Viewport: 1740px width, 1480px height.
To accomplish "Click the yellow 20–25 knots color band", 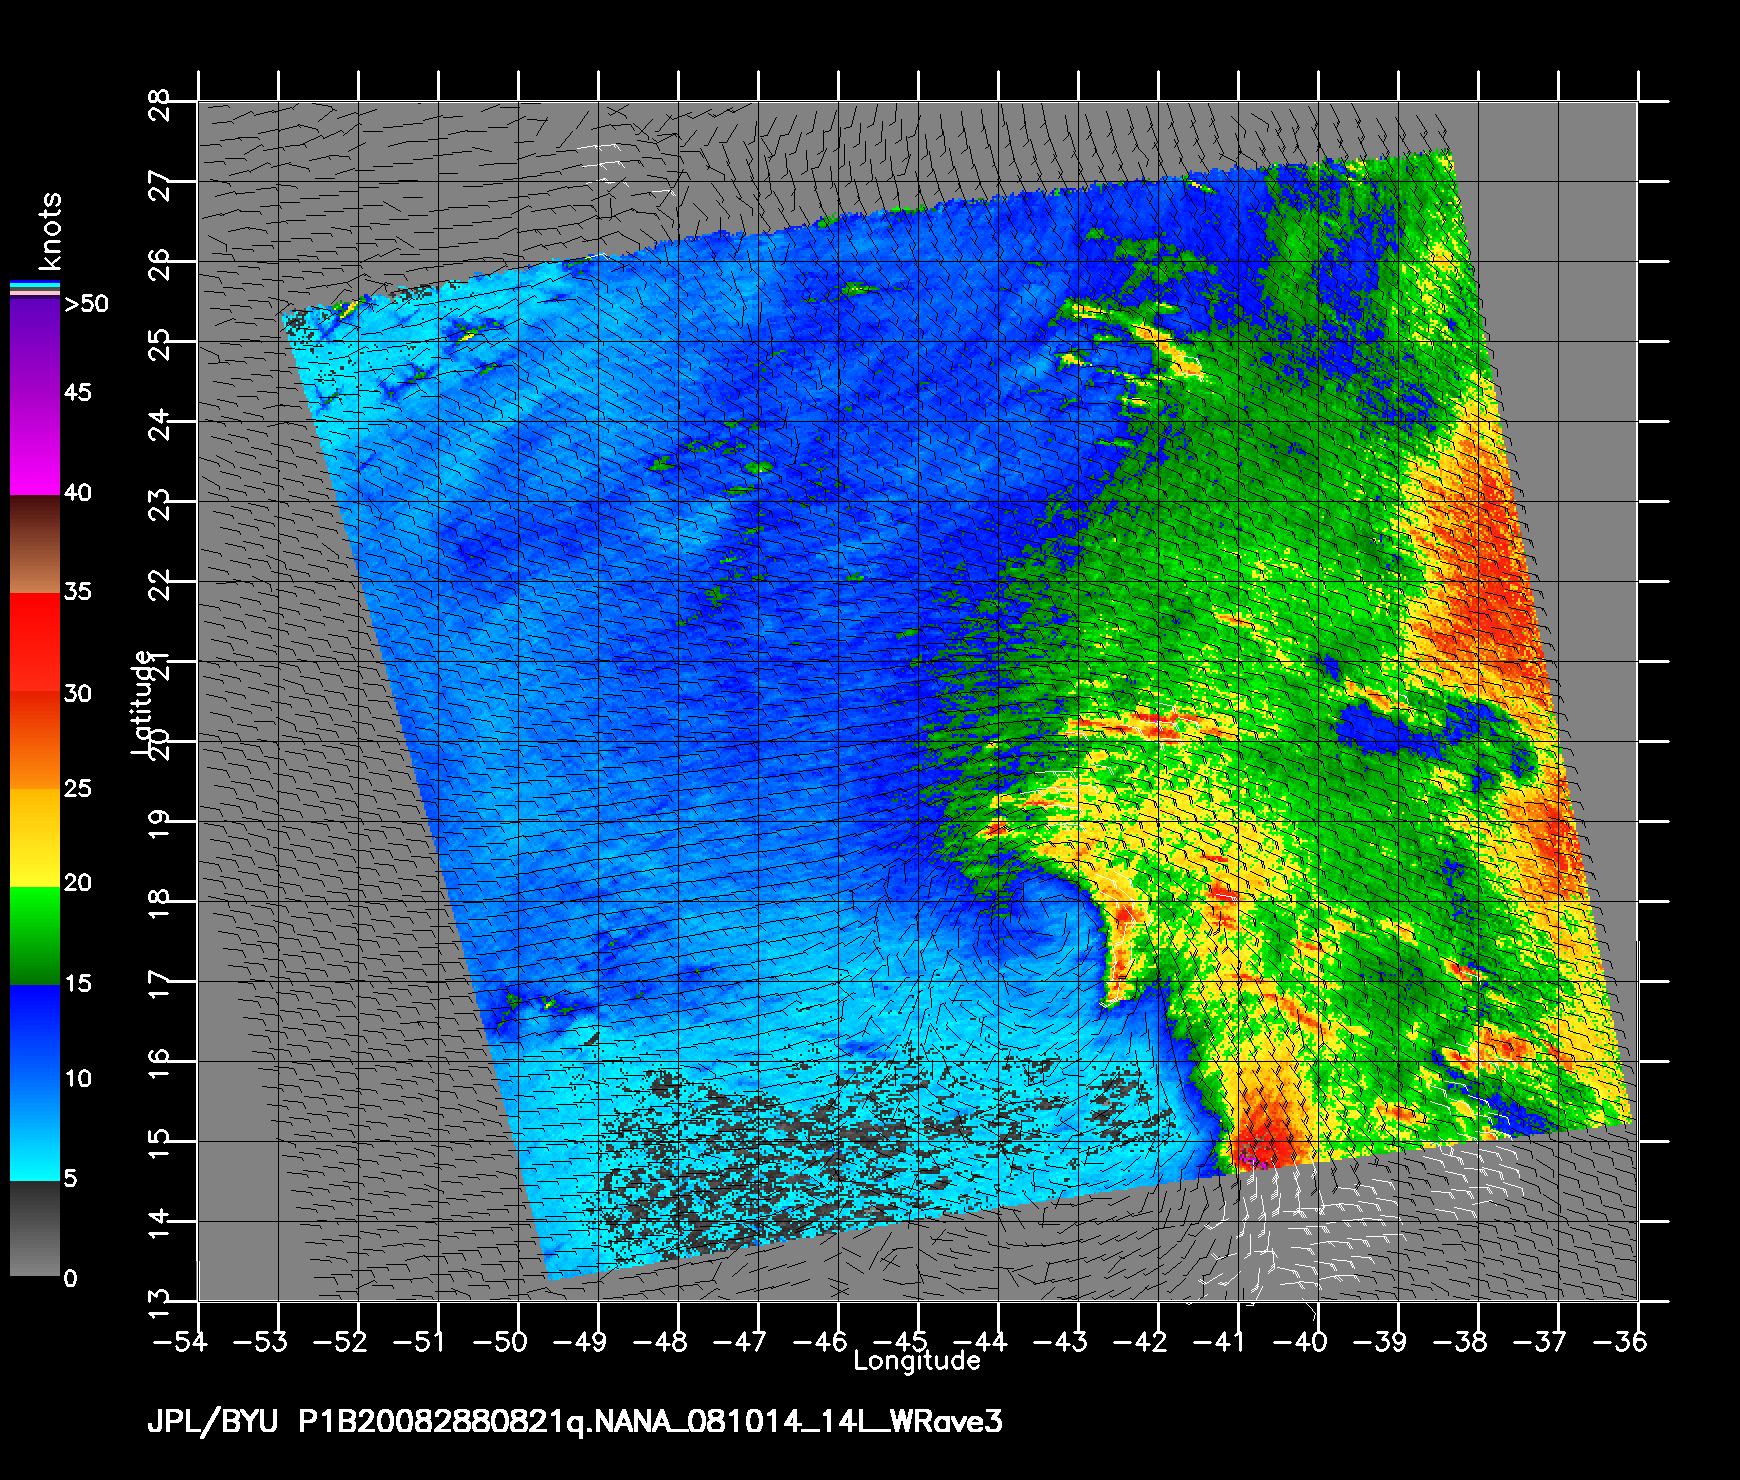I will click(x=35, y=839).
